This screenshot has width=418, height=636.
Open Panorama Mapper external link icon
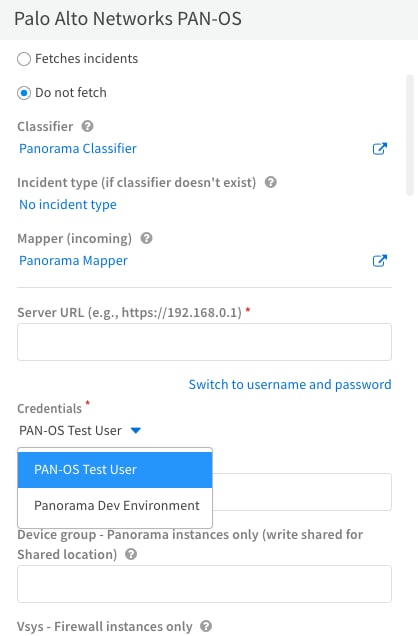379,261
